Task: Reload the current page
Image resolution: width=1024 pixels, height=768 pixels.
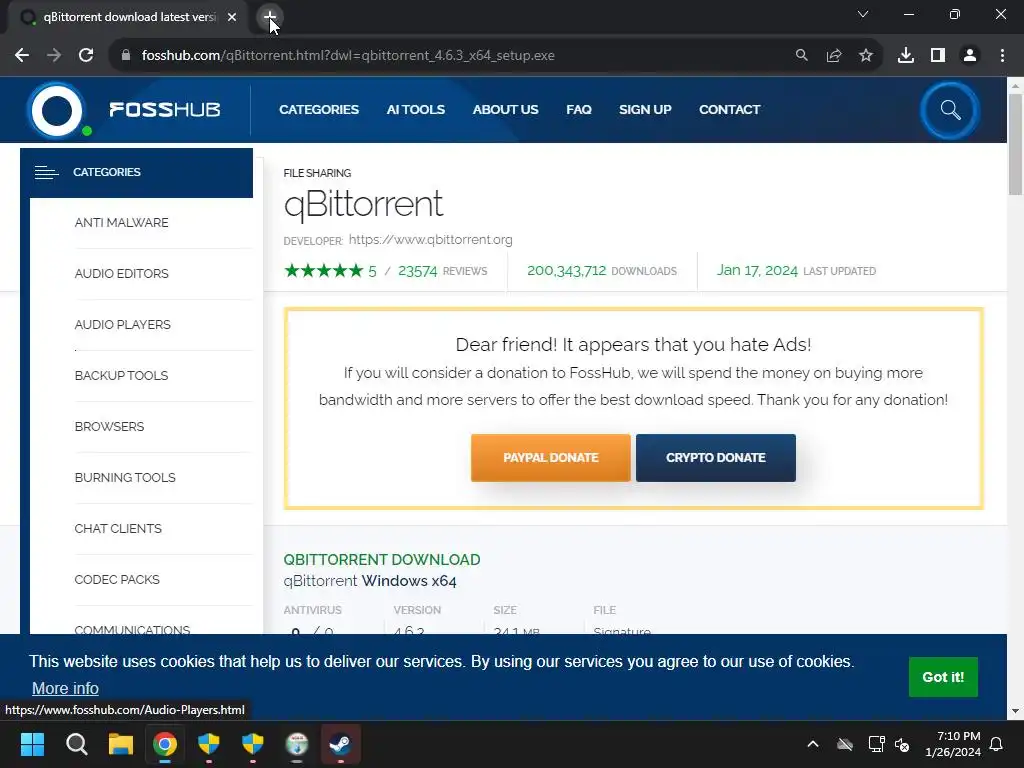Action: [x=86, y=56]
